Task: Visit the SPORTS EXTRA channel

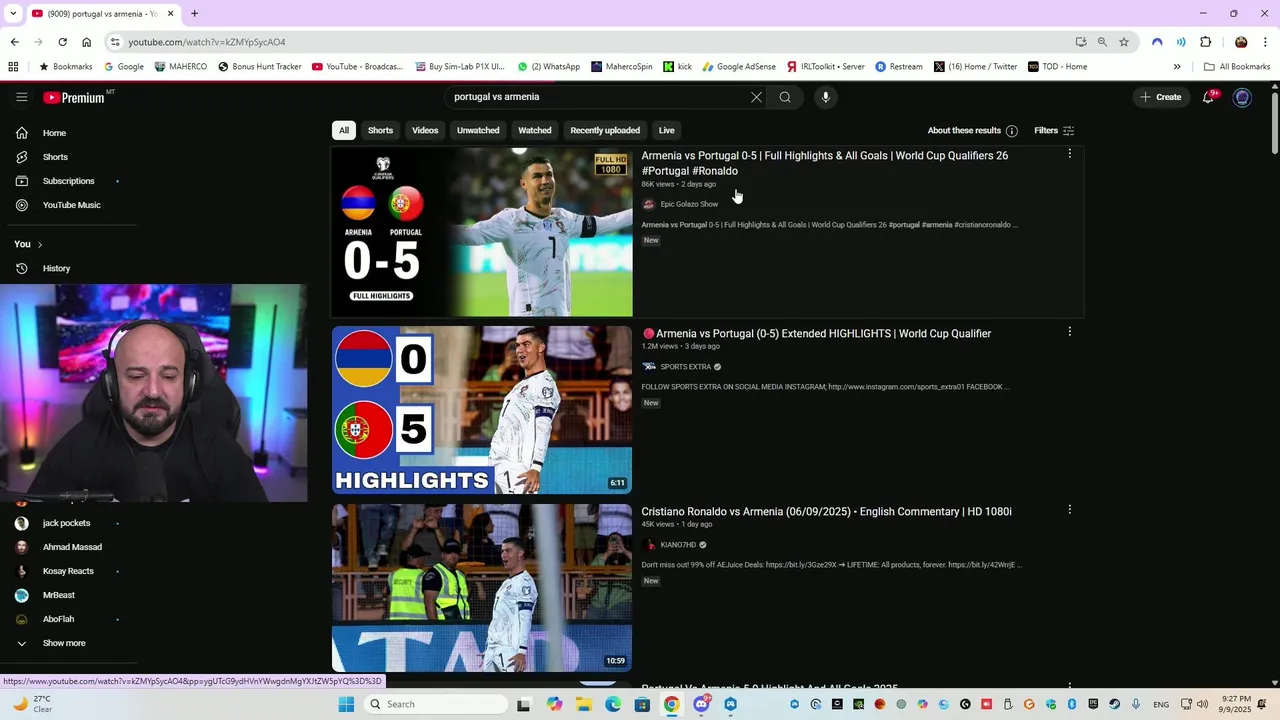Action: (686, 367)
